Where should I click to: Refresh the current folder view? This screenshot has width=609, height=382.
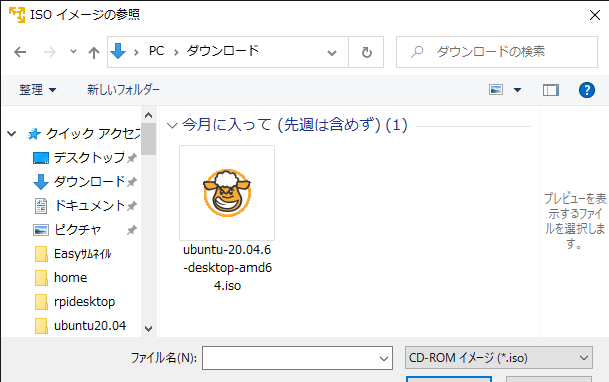click(366, 52)
